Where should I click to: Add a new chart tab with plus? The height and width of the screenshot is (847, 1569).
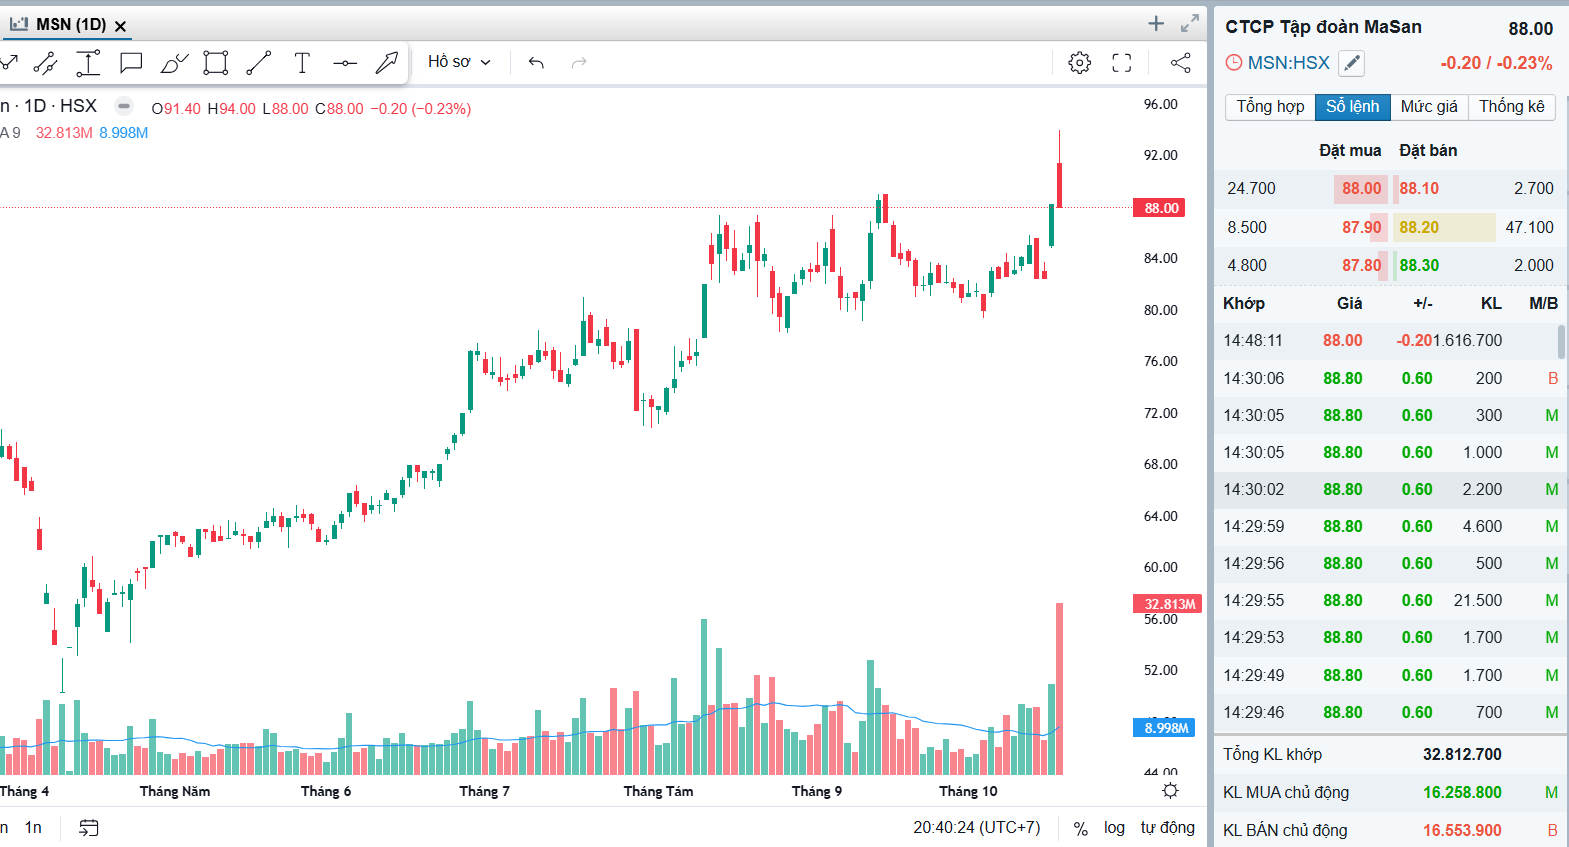[x=1156, y=24]
